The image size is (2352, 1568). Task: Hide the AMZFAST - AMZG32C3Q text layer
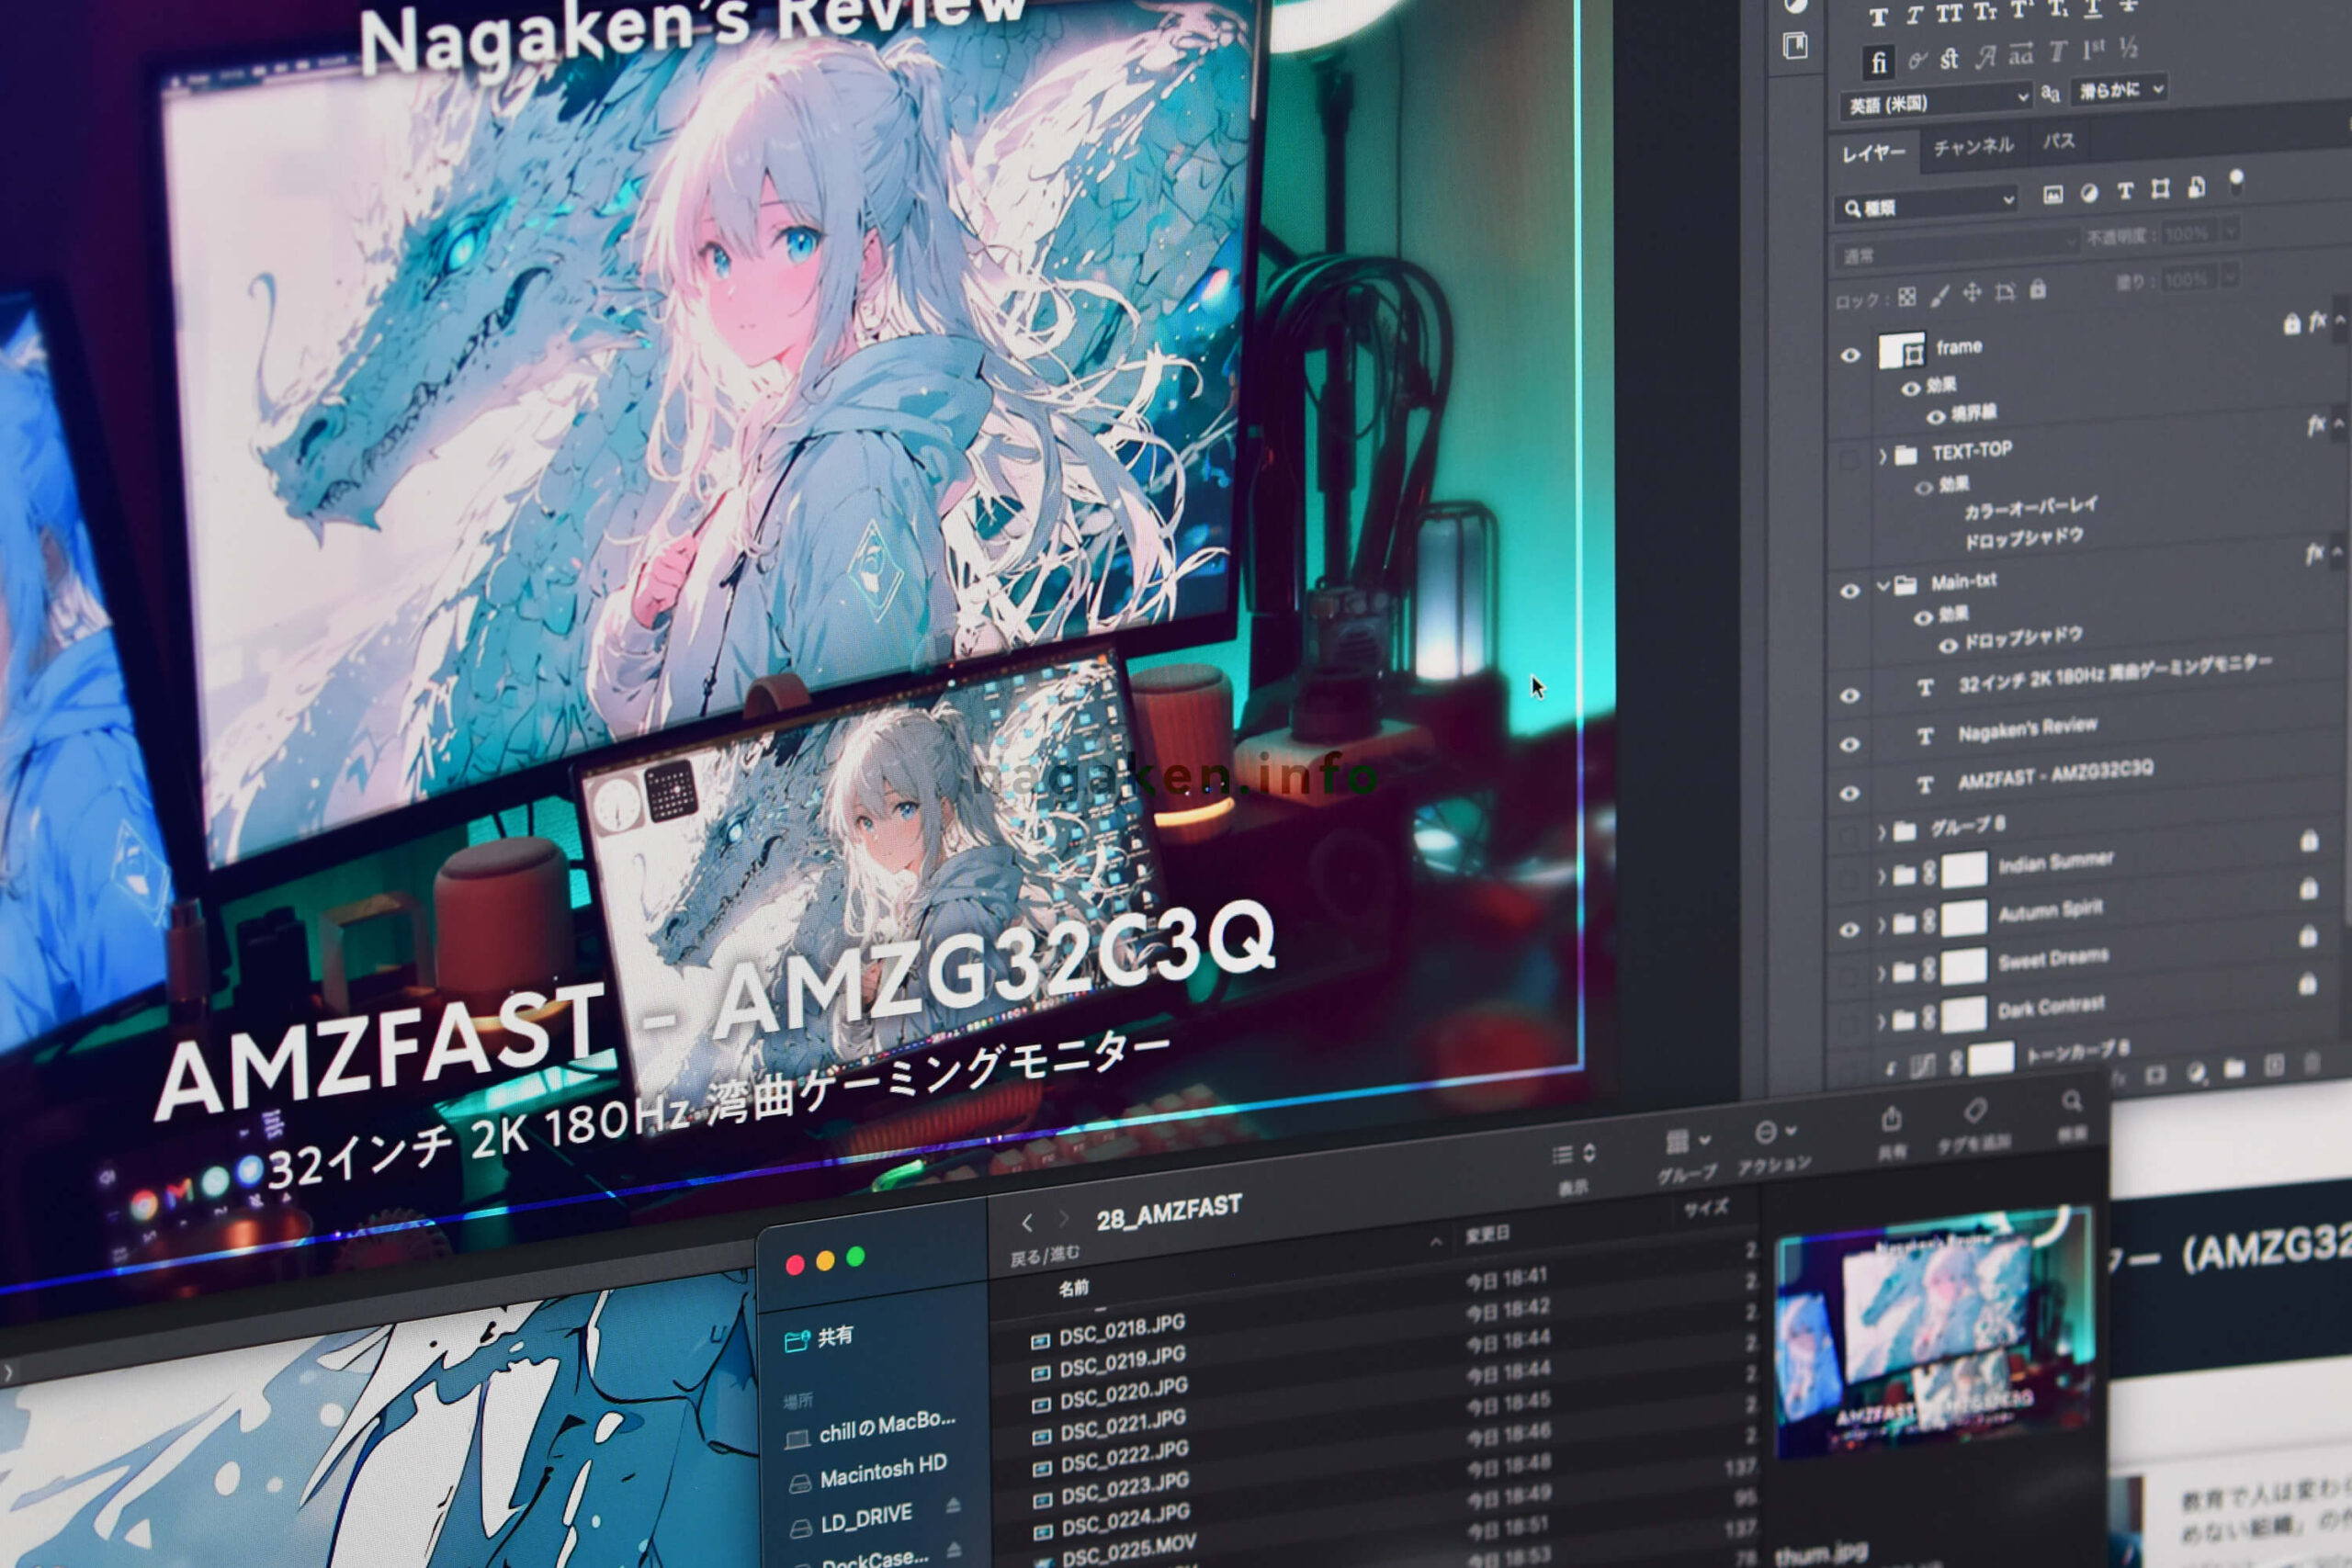pyautogui.click(x=1850, y=794)
